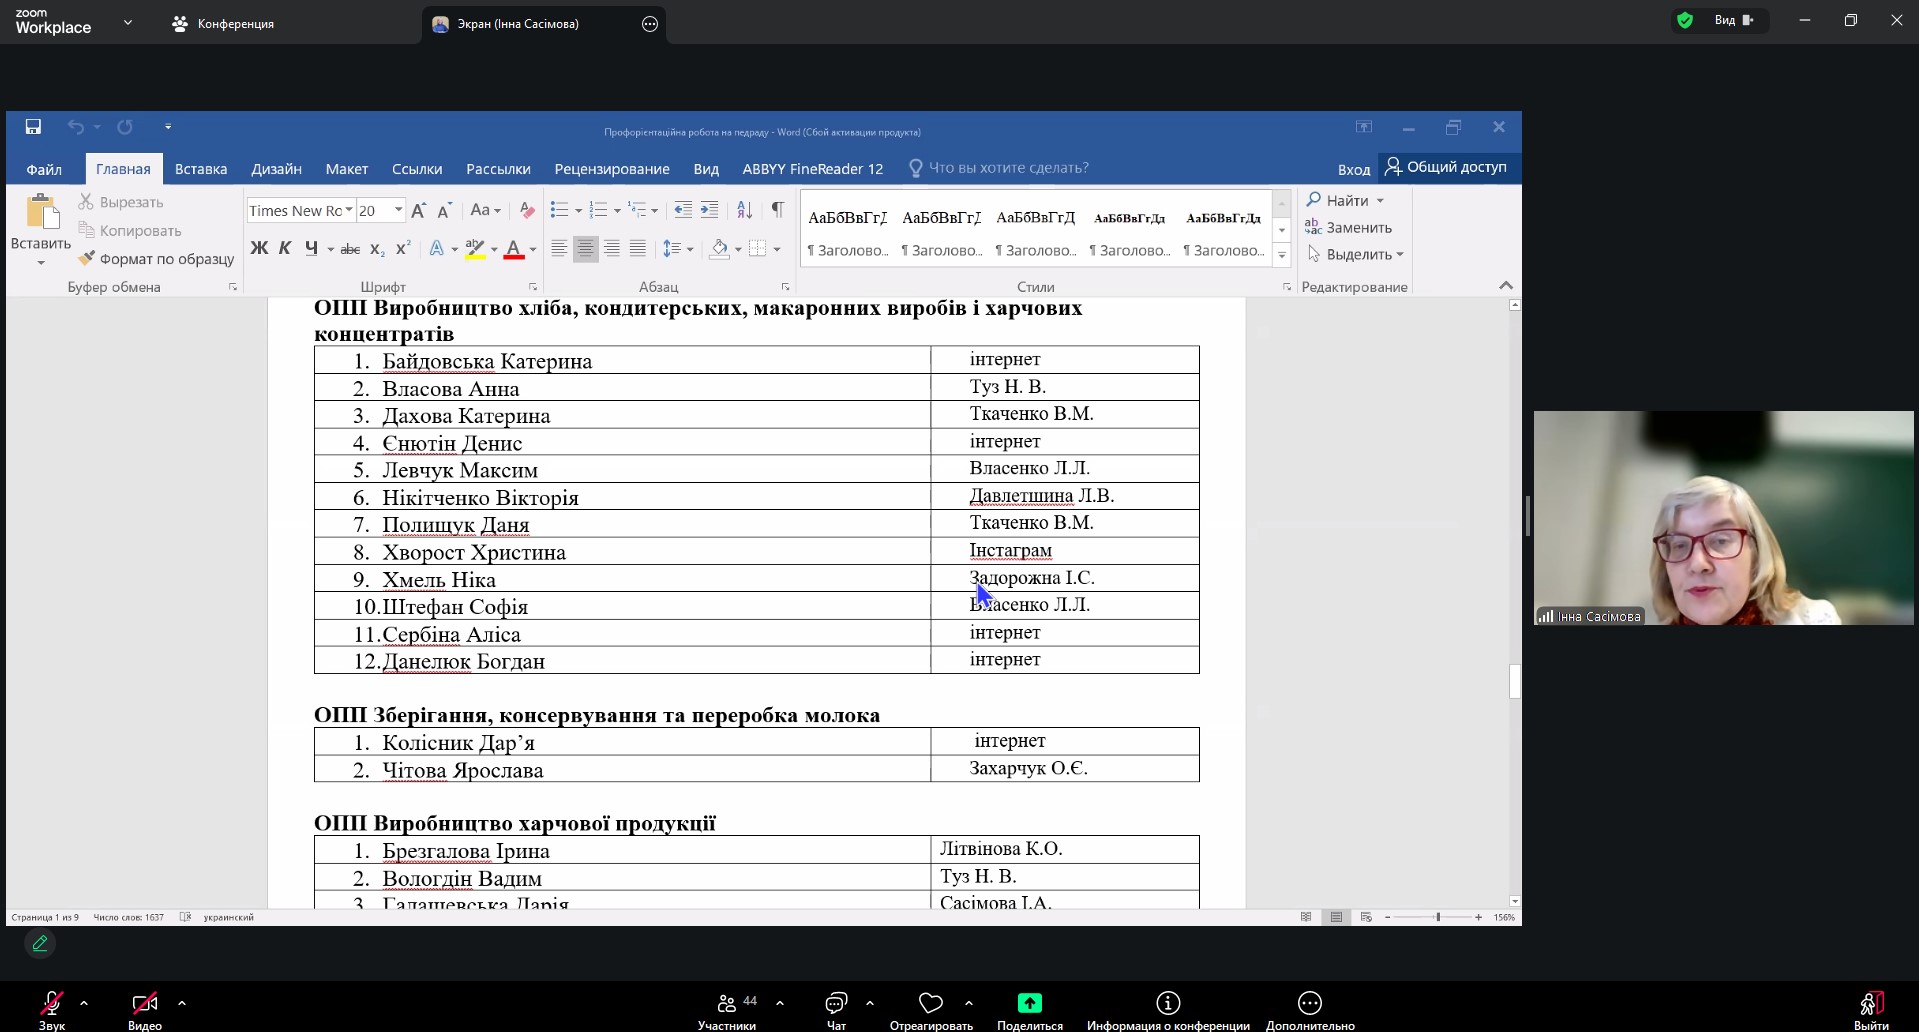This screenshot has height=1032, width=1919.
Task: Click the Format Painter brush icon
Action: click(x=87, y=259)
